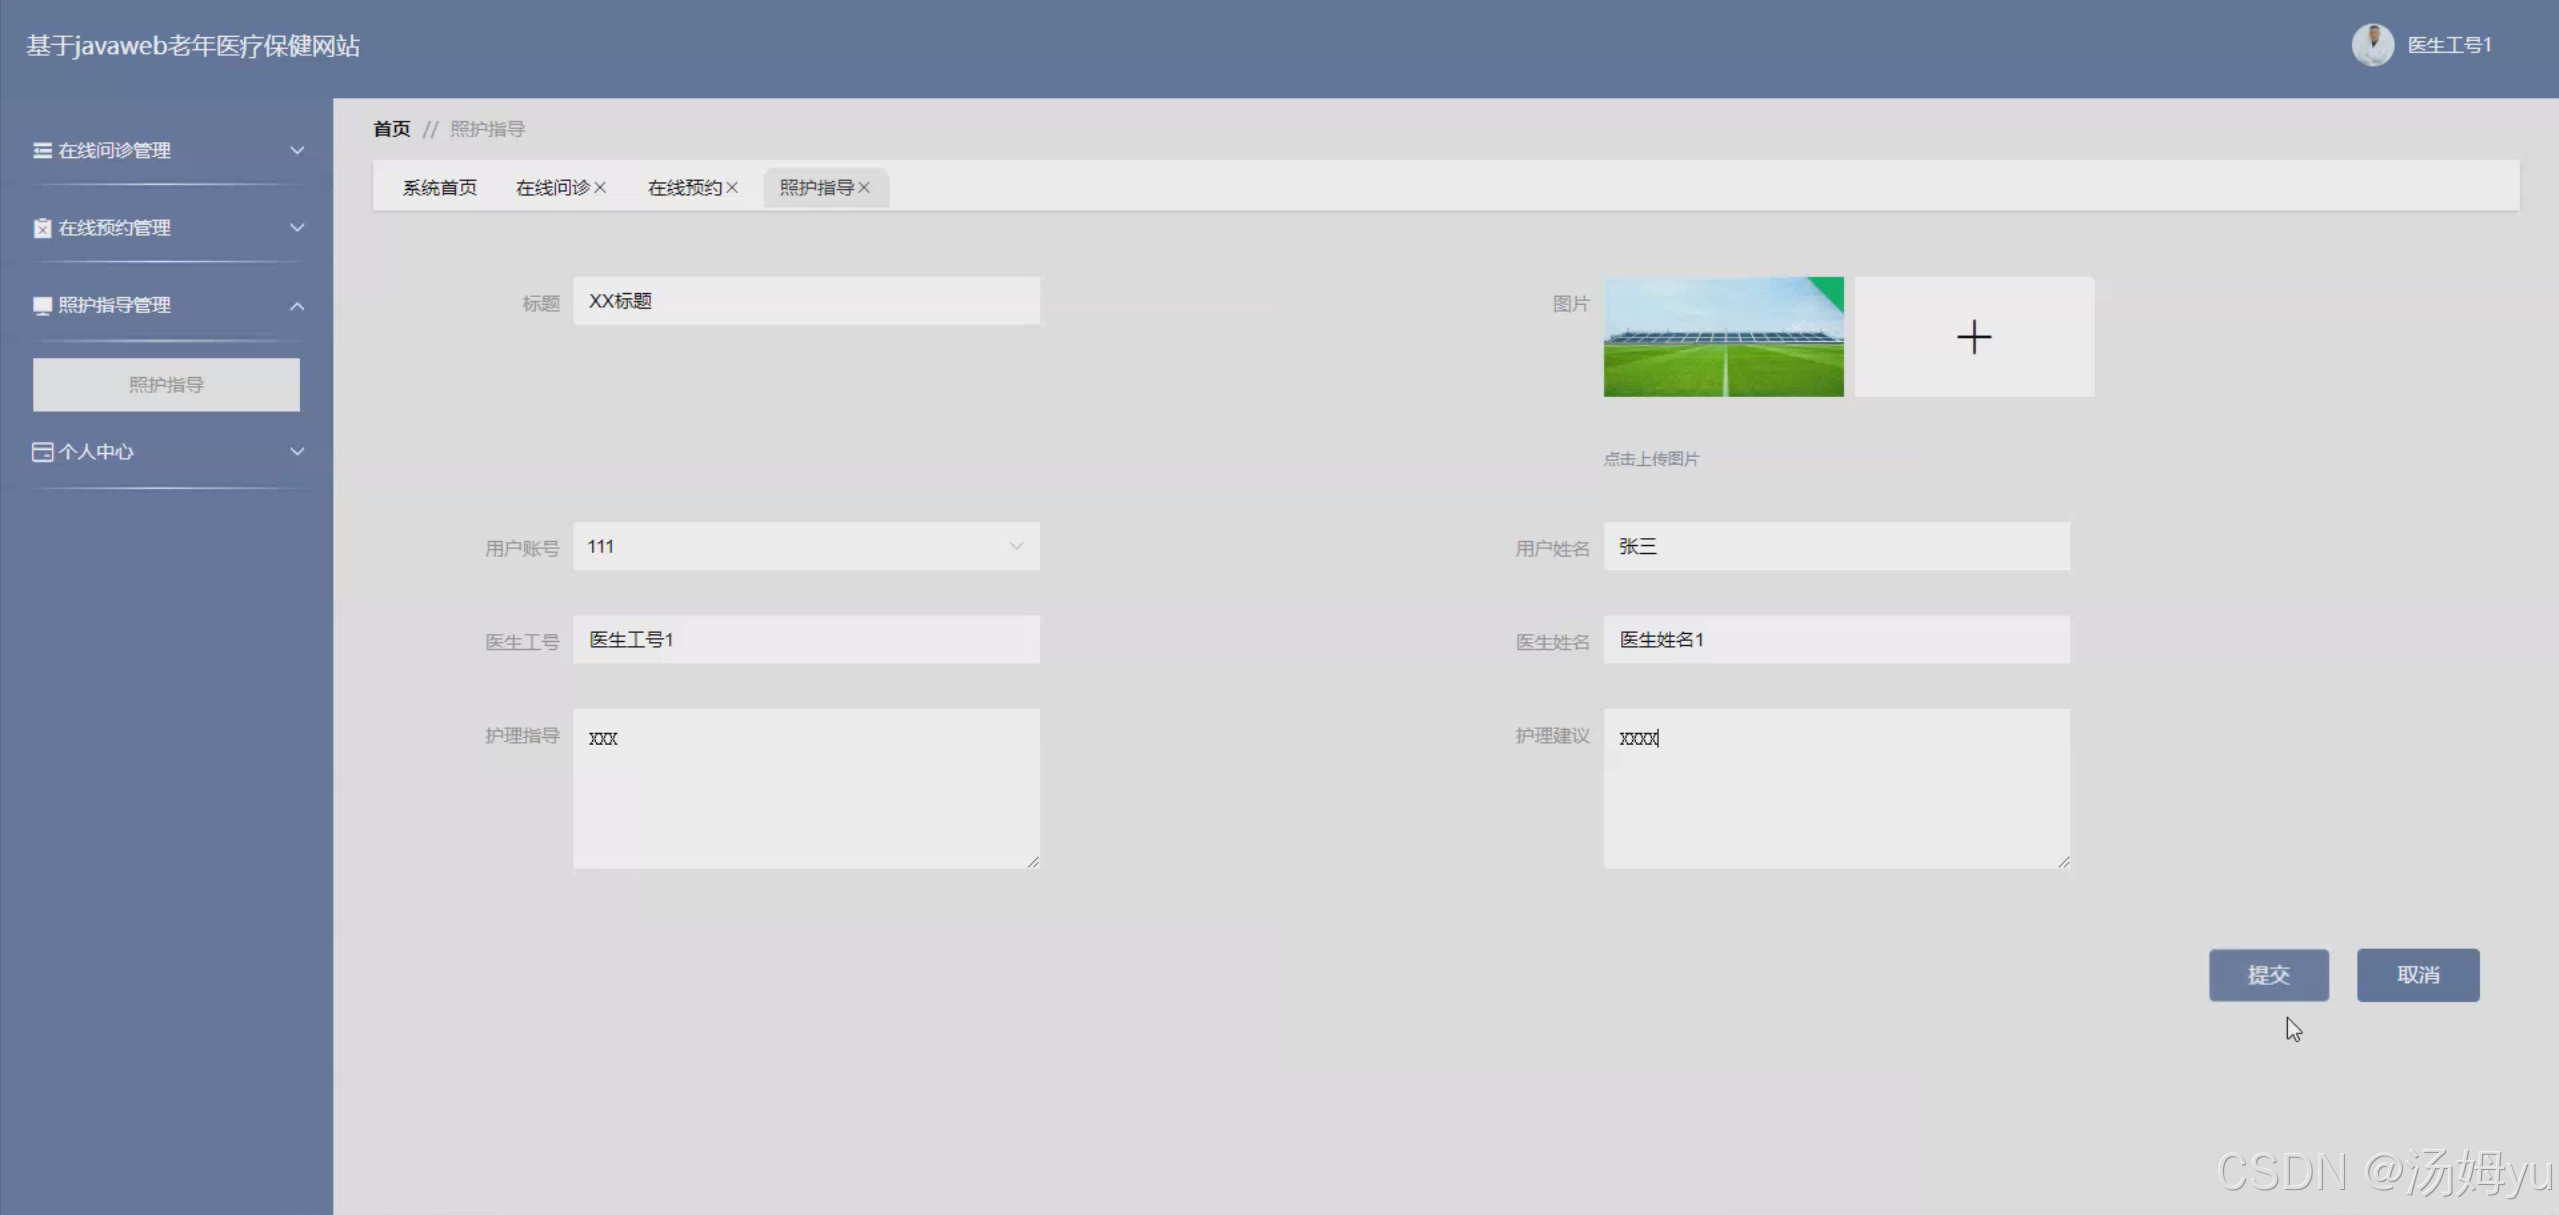The height and width of the screenshot is (1215, 2559).
Task: Open the 用户账号 dropdown showing 111
Action: (805, 546)
